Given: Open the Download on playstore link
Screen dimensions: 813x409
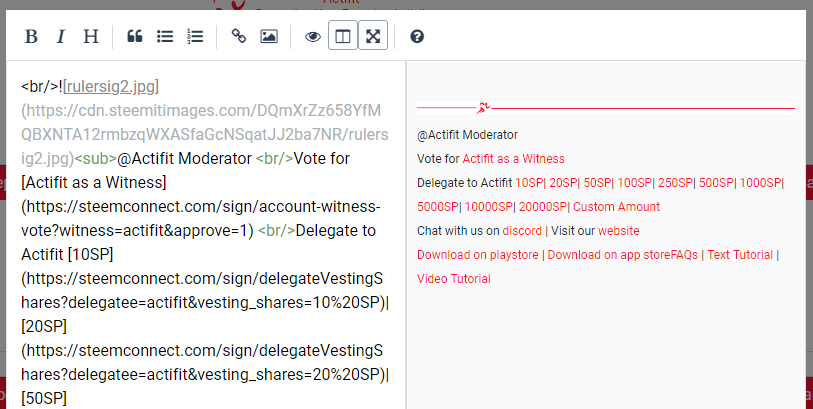Looking at the screenshot, I should pos(478,255).
